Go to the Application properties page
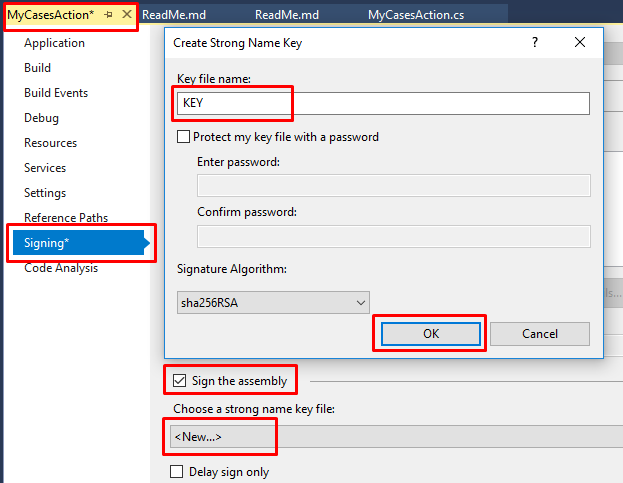This screenshot has width=623, height=483. tap(54, 43)
